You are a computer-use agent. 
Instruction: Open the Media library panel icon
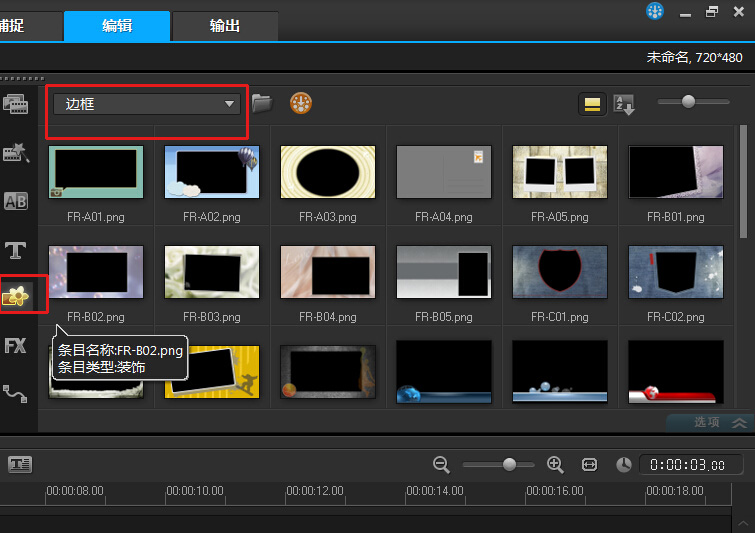click(x=16, y=104)
